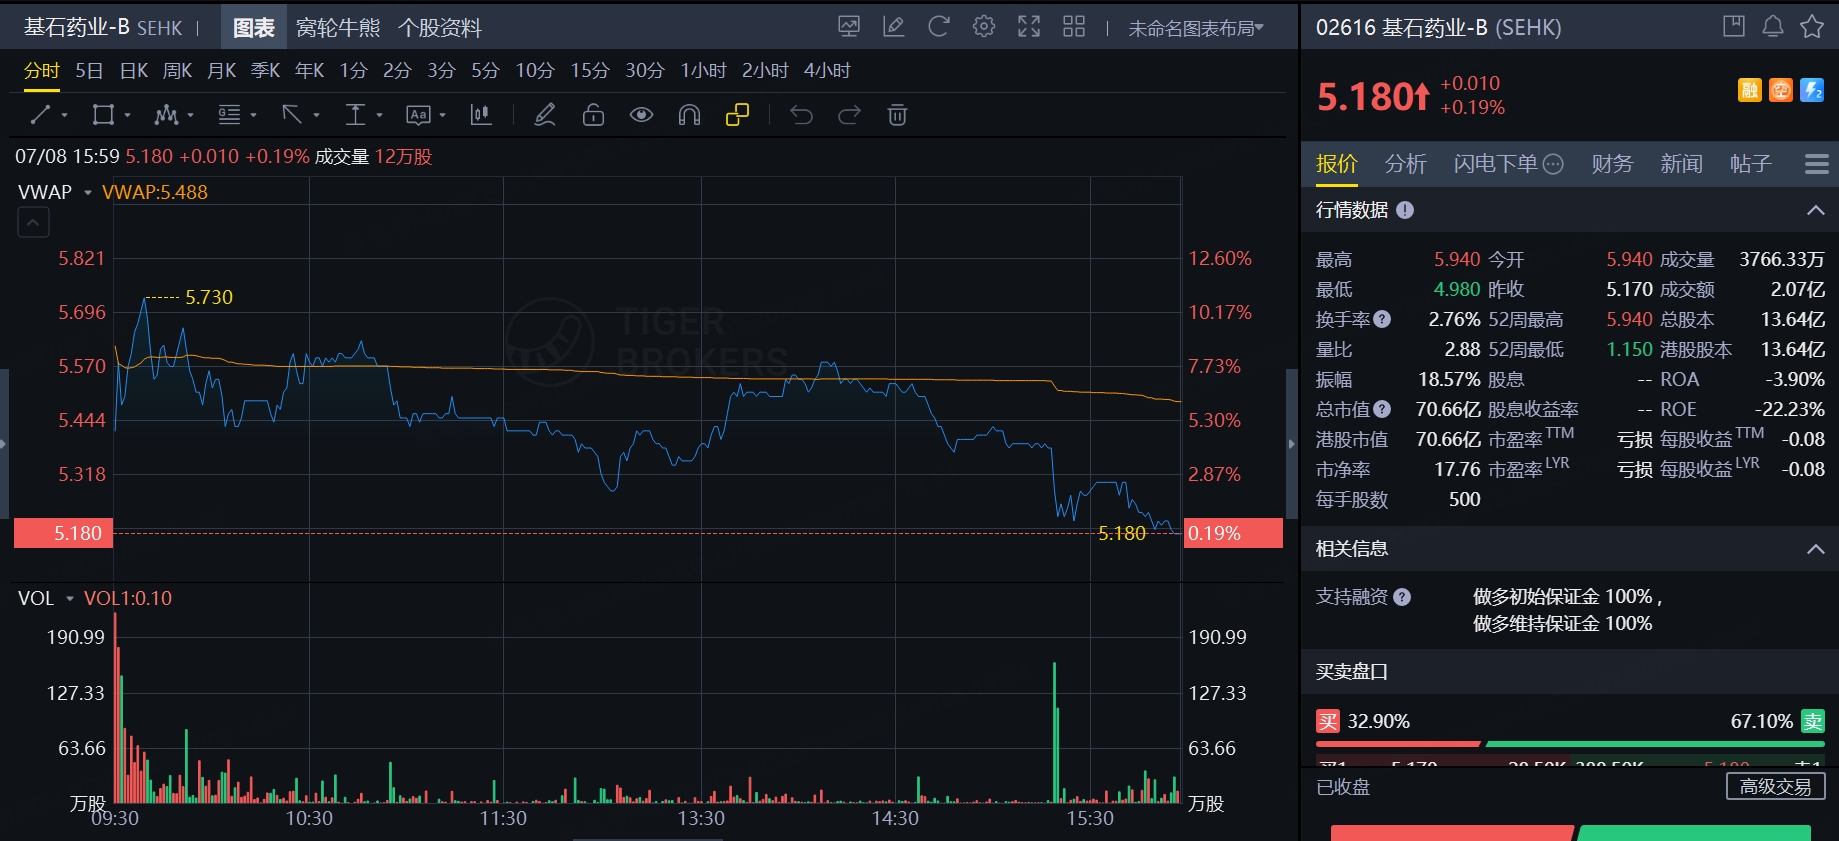Viewport: 1839px width, 841px height.
Task: Click the blue lightning badge icon
Action: (x=1812, y=90)
